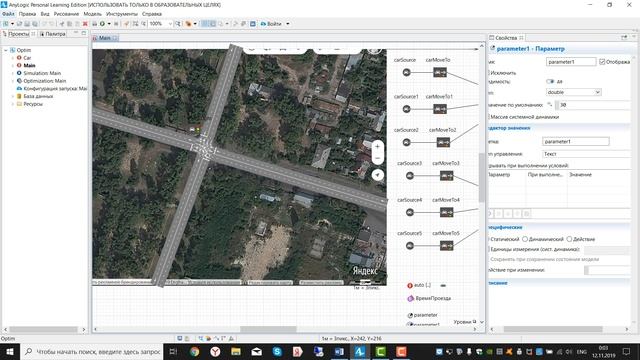Switch to the Палитра tab
This screenshot has height=360, width=640.
coord(53,34)
